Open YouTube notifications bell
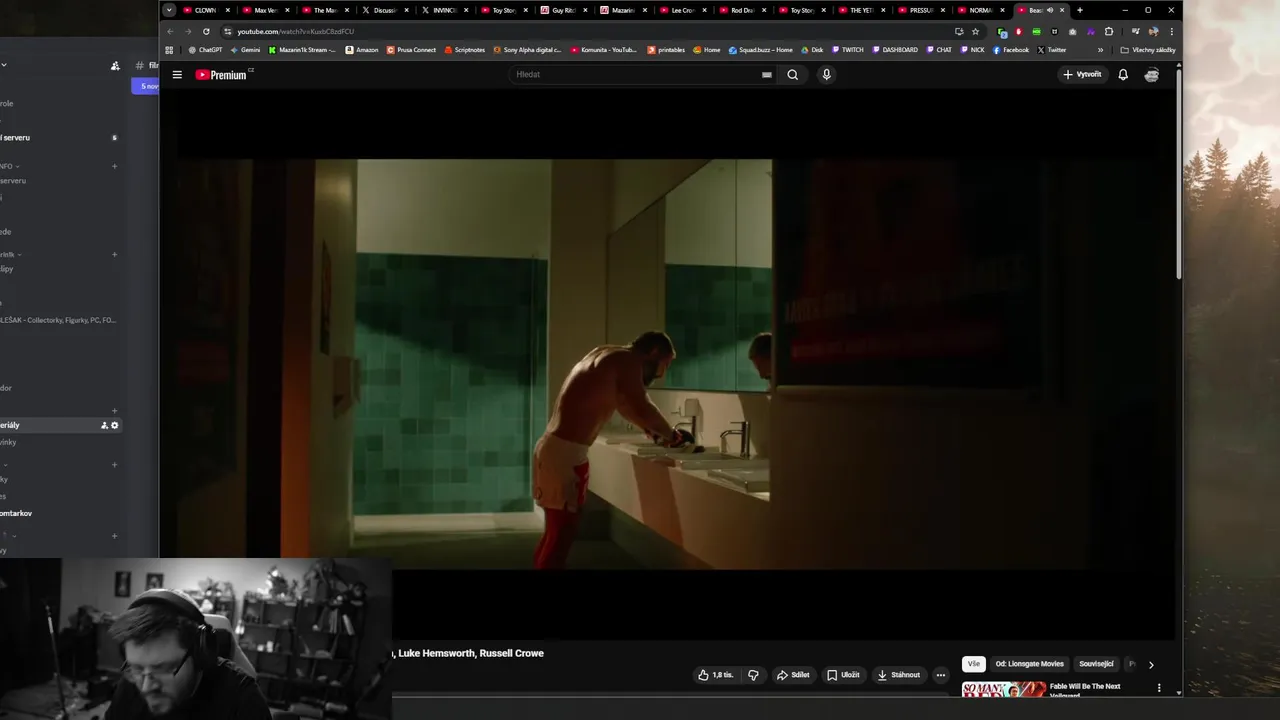The height and width of the screenshot is (720, 1280). (x=1123, y=75)
